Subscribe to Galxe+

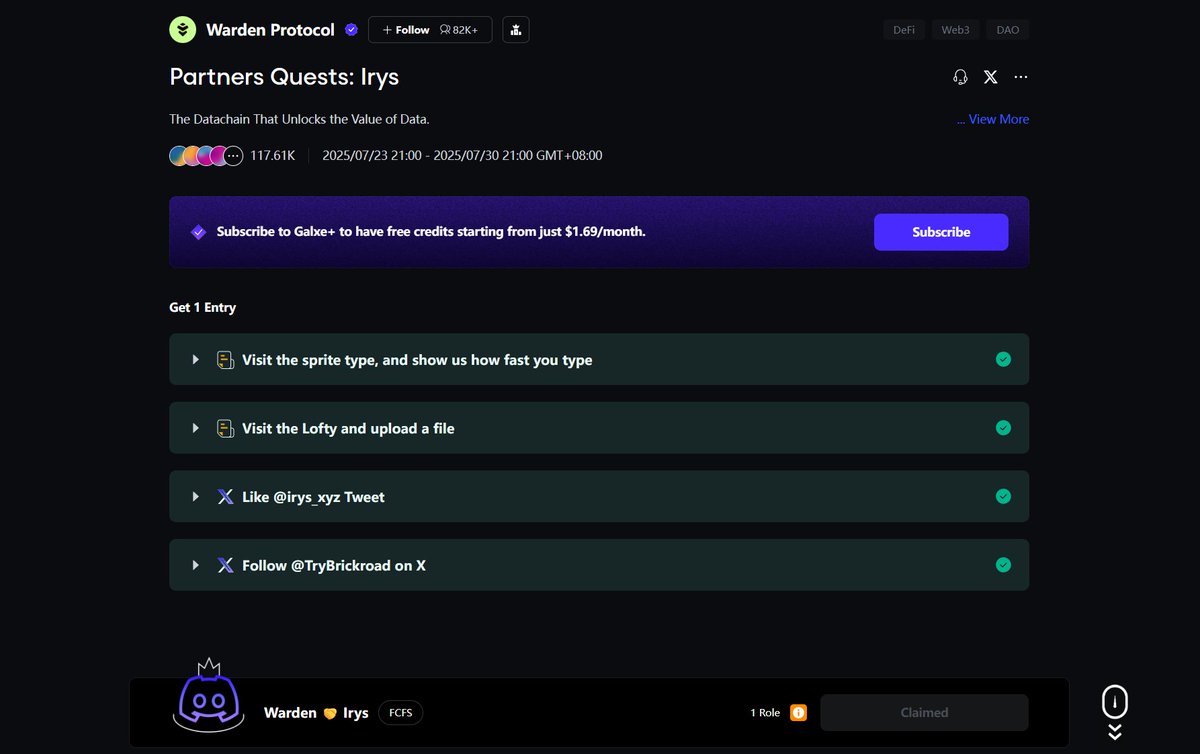click(941, 232)
